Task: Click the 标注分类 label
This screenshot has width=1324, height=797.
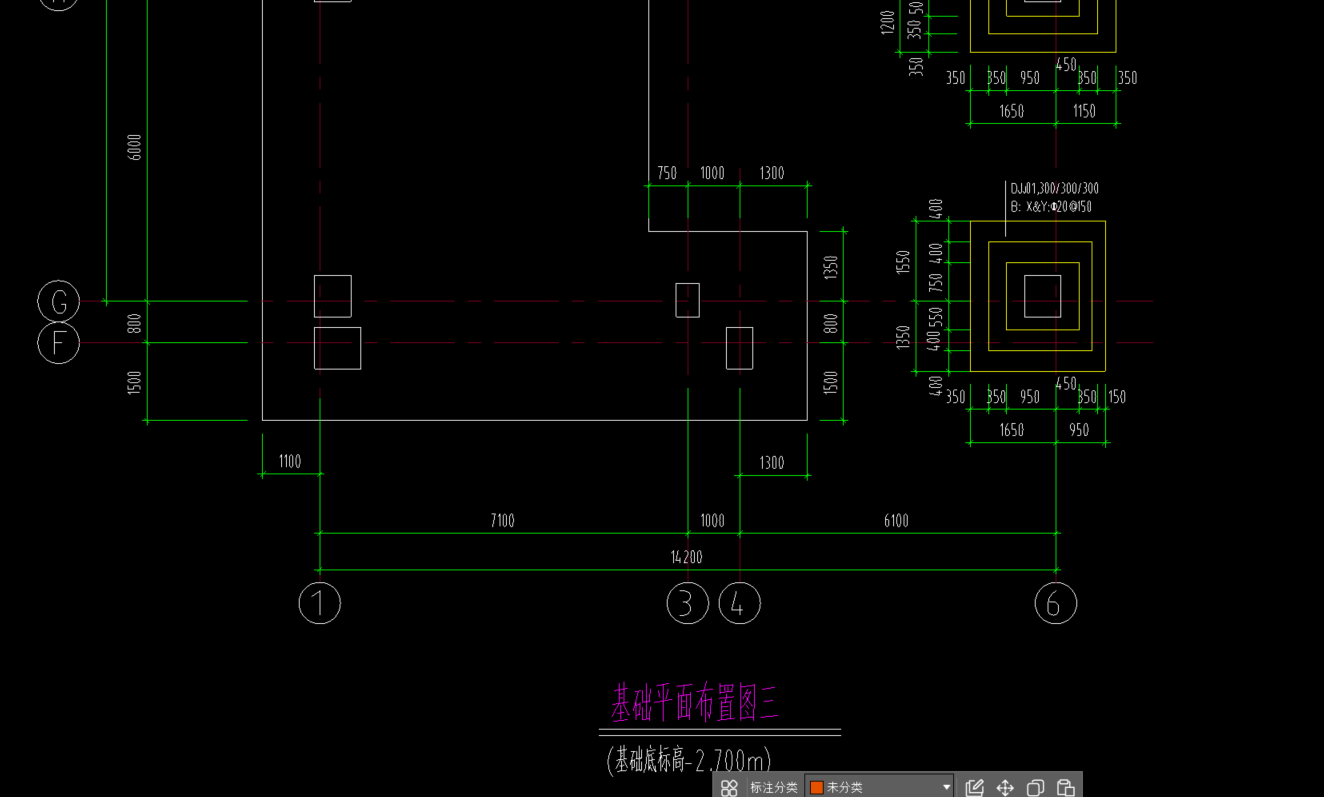Action: (774, 788)
